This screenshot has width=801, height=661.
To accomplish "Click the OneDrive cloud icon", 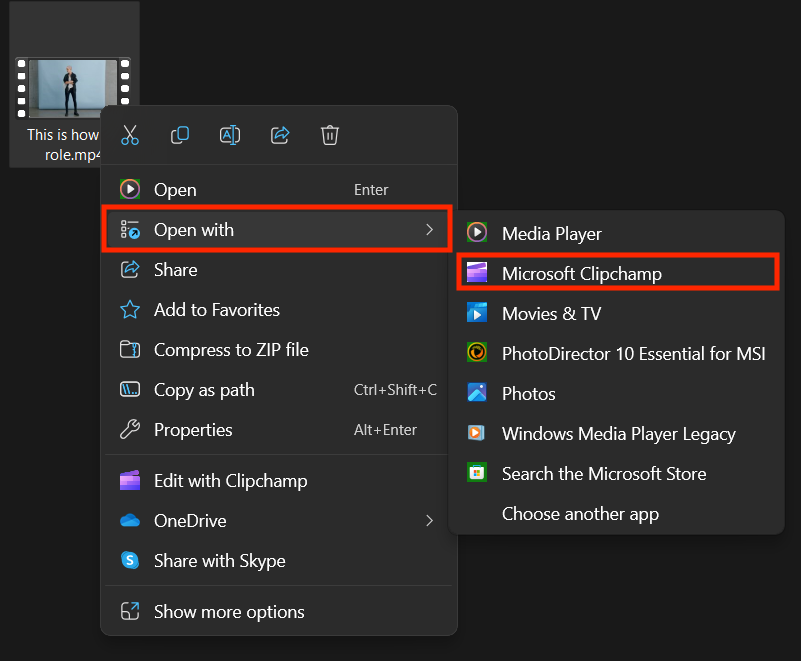I will click(x=130, y=520).
